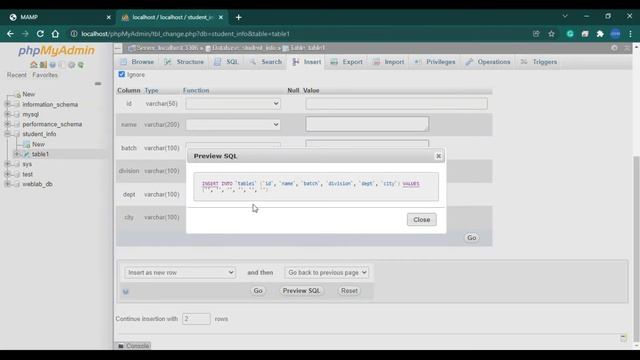640x360 pixels.
Task: Click the Search magnifier icon in tabs
Action: click(x=253, y=62)
